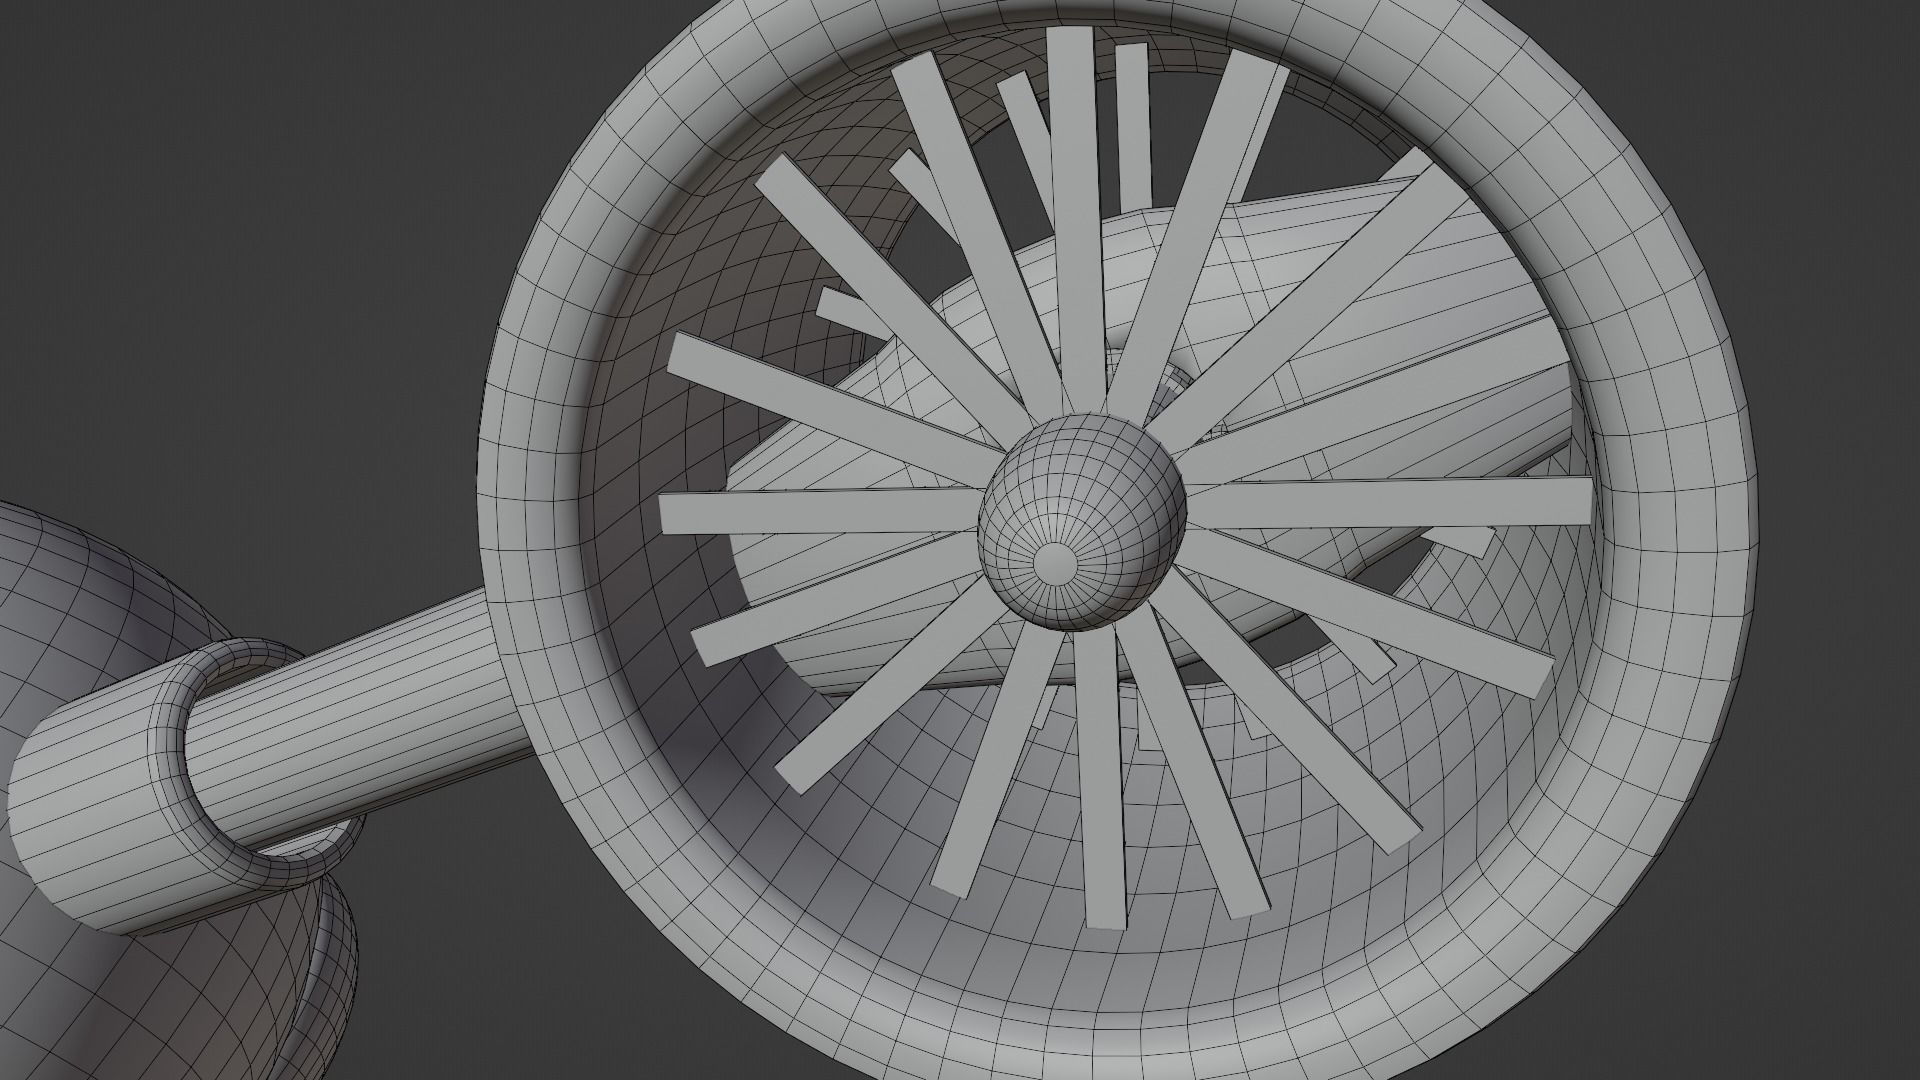Click empty dark background at bottom-right
This screenshot has height=1080, width=1920.
coord(1820,980)
